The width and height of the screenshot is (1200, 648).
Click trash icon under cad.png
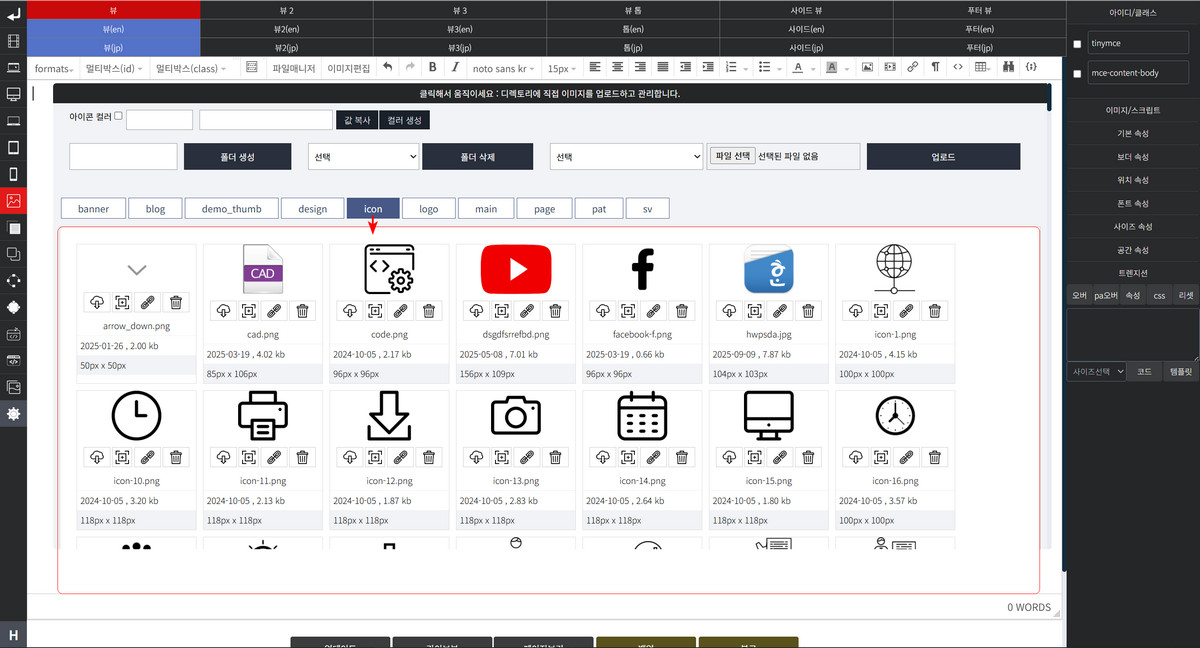[302, 310]
